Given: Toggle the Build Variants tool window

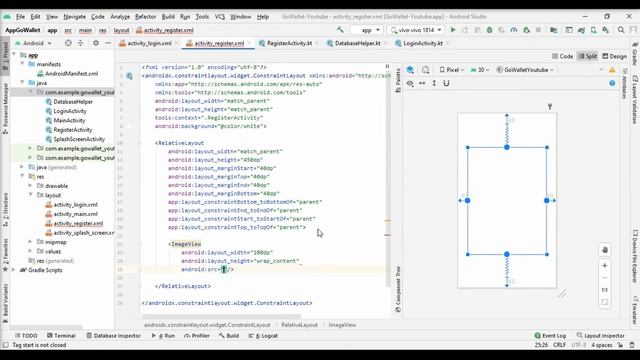Looking at the screenshot, I should click(5, 303).
